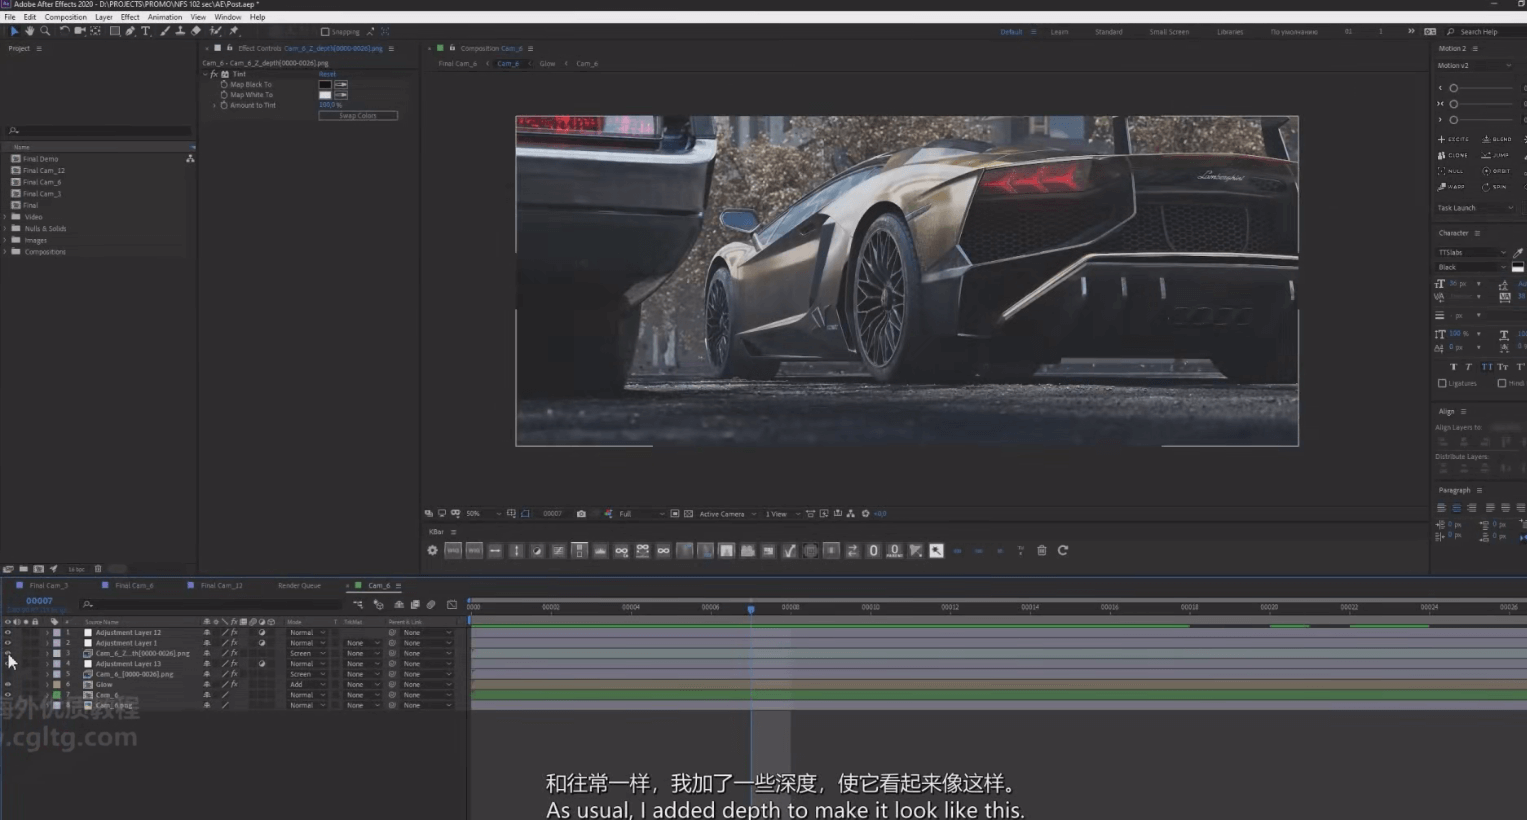Screen dimensions: 1527x820
Task: Take a snapshot with the camera icon
Action: 581,514
